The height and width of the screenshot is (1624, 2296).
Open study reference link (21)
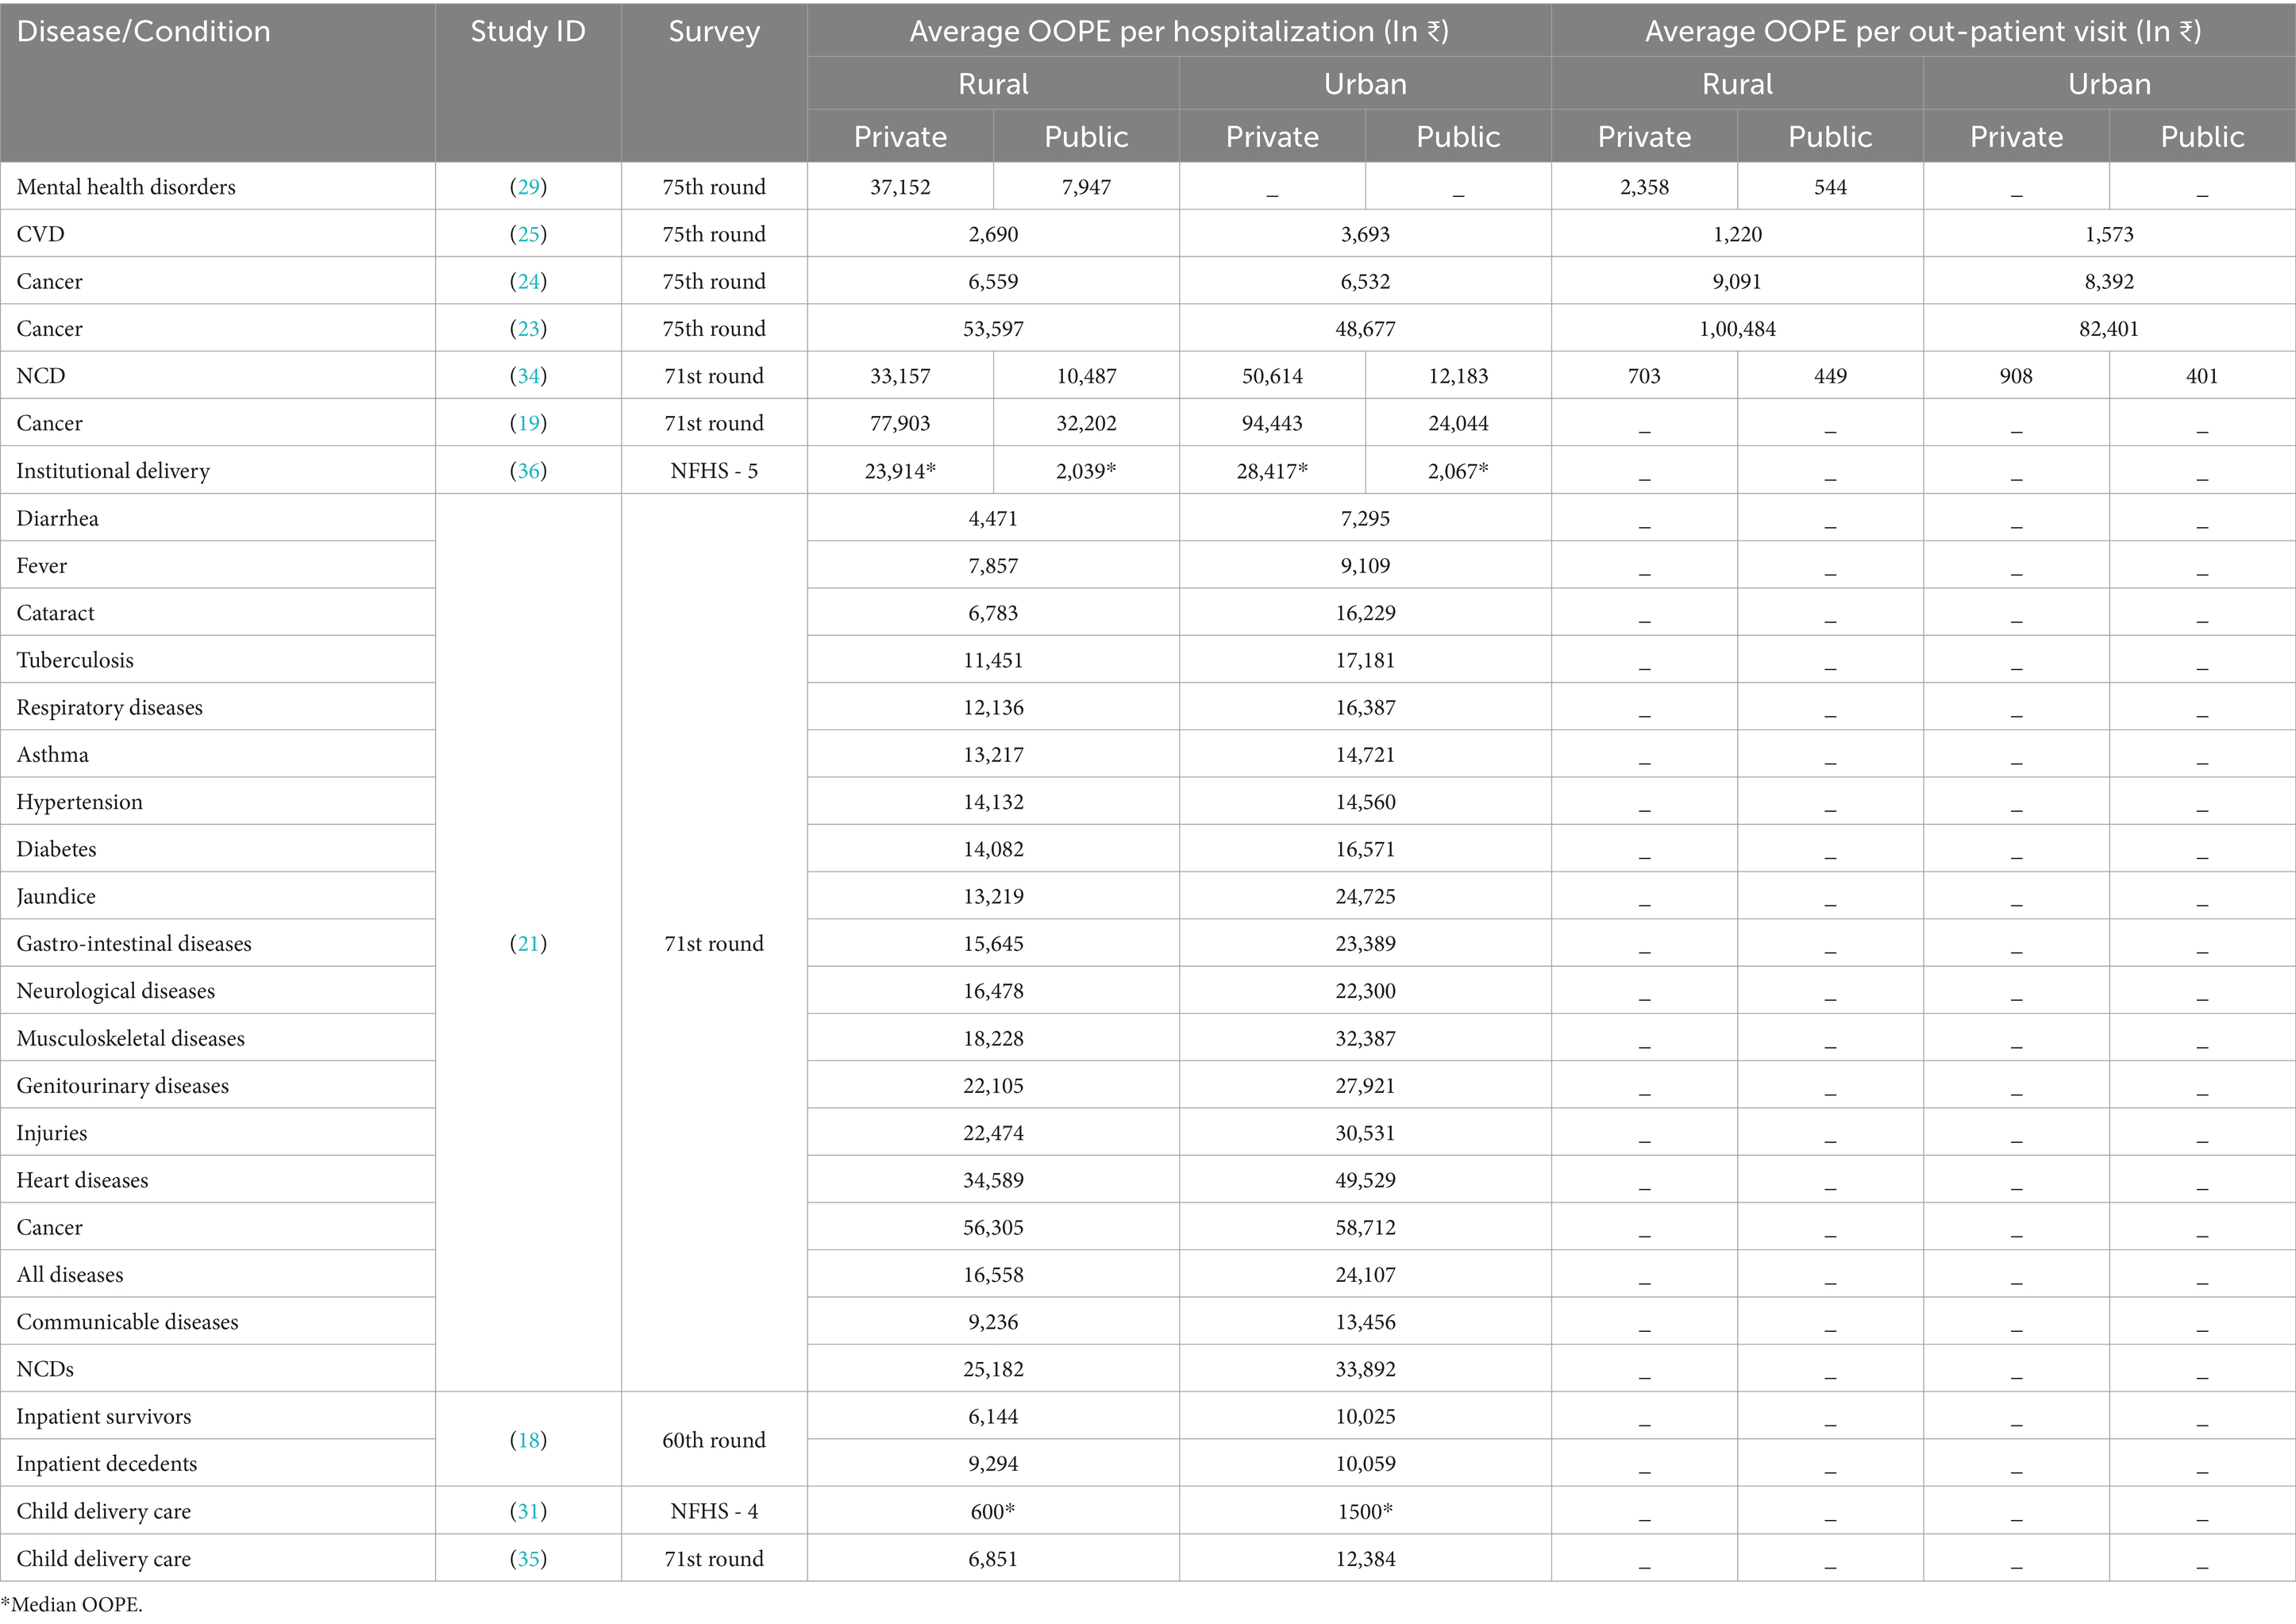(528, 943)
